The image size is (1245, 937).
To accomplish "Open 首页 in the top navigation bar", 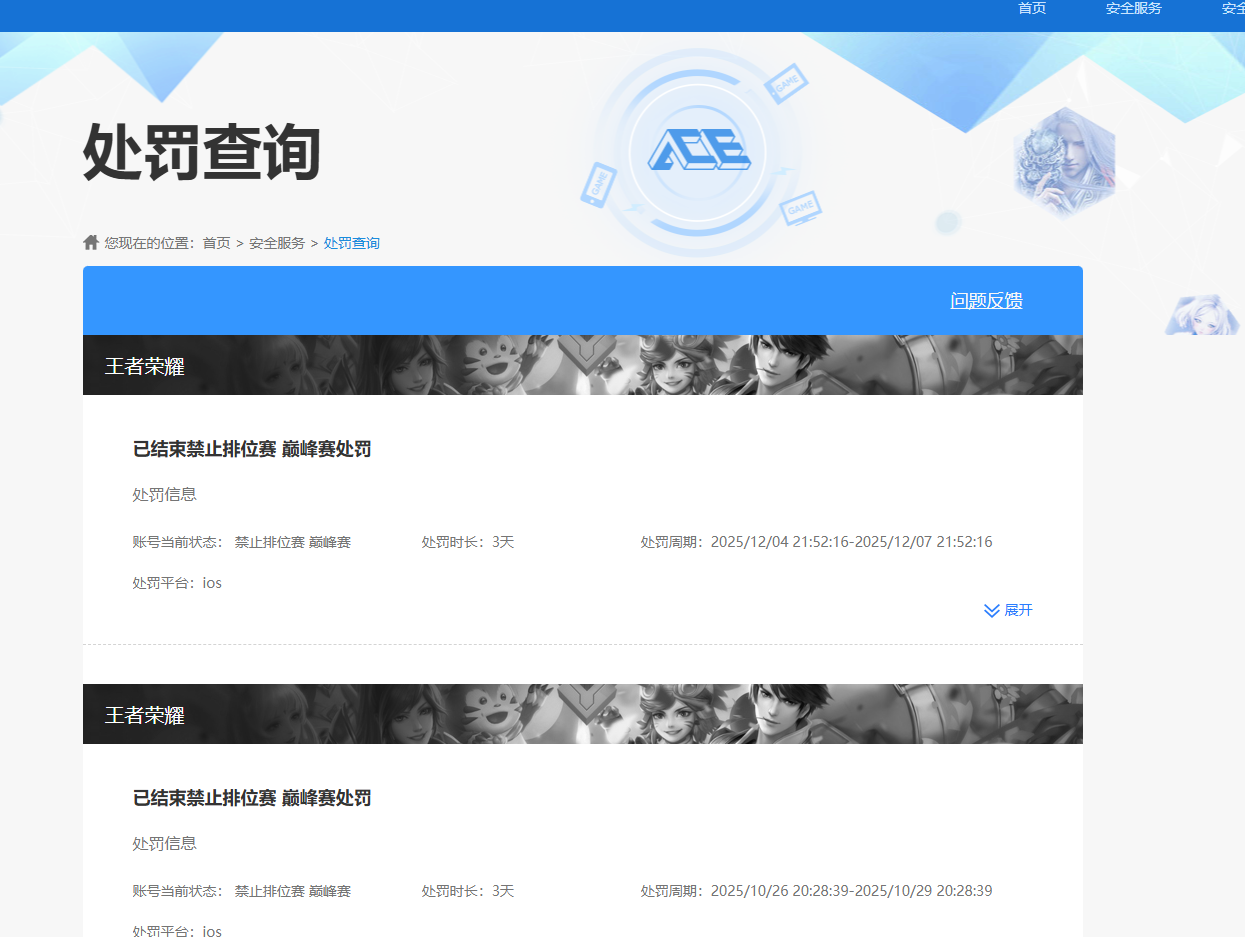I will click(1032, 8).
